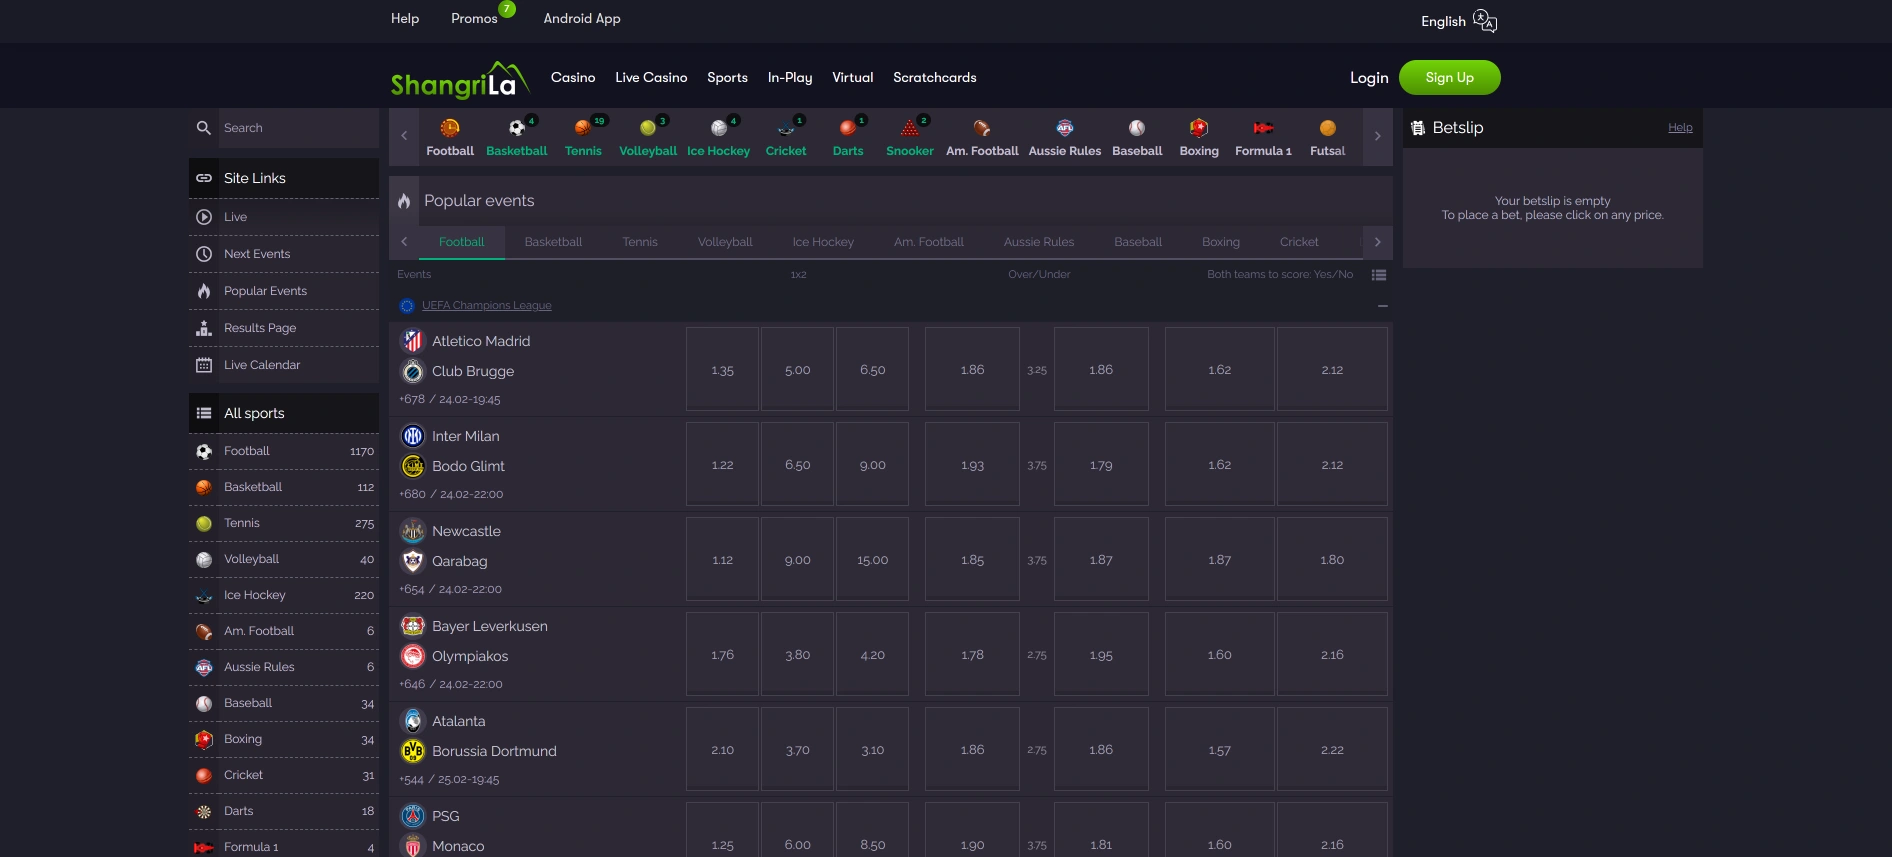Viewport: 1892px width, 857px height.
Task: Open Football 1170 in All sports list
Action: tap(284, 451)
